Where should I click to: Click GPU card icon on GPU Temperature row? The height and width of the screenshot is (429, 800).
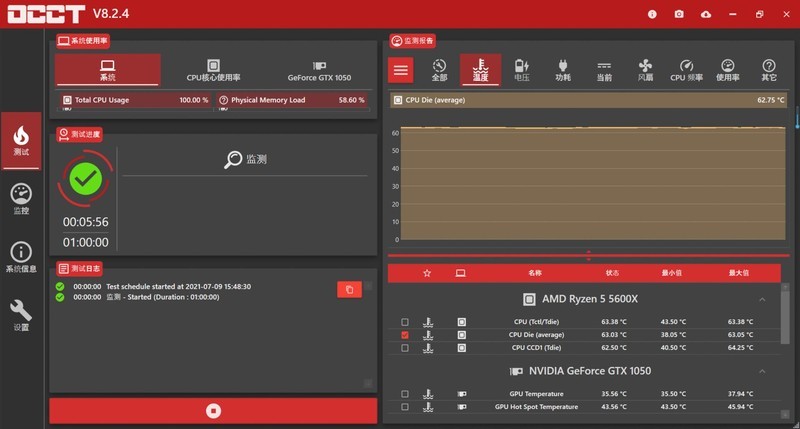point(462,394)
